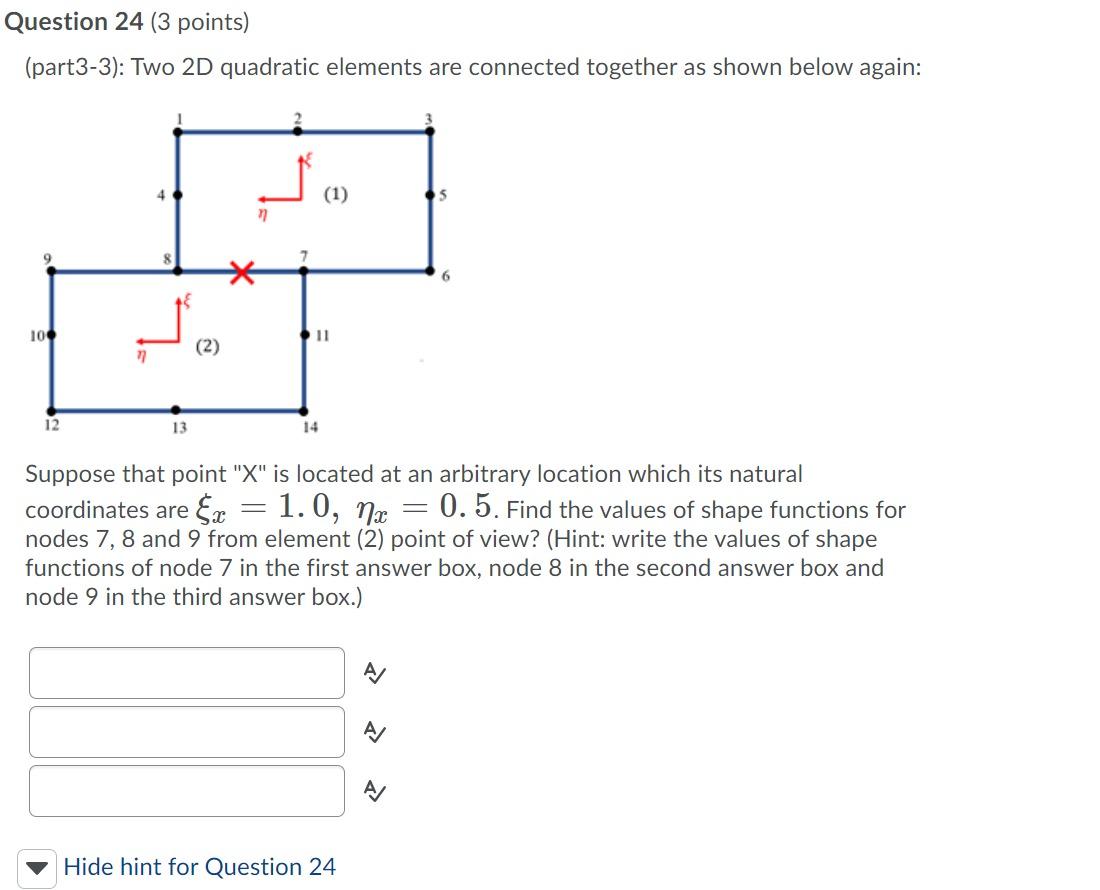Click node 8 dot in the diagram
Screen dimensions: 1100x890
click(177, 271)
